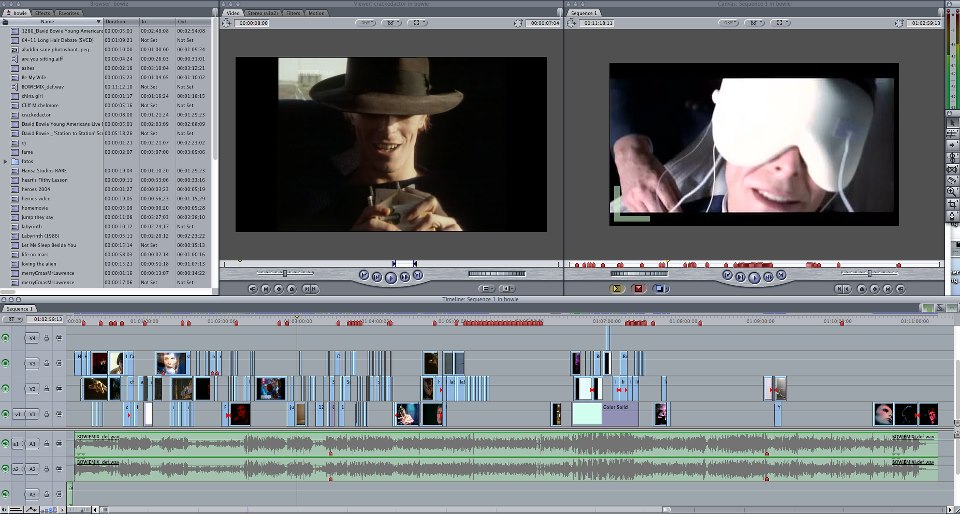Image resolution: width=960 pixels, height=514 pixels.
Task: Toggle Auto Select on track A1
Action: (x=59, y=444)
